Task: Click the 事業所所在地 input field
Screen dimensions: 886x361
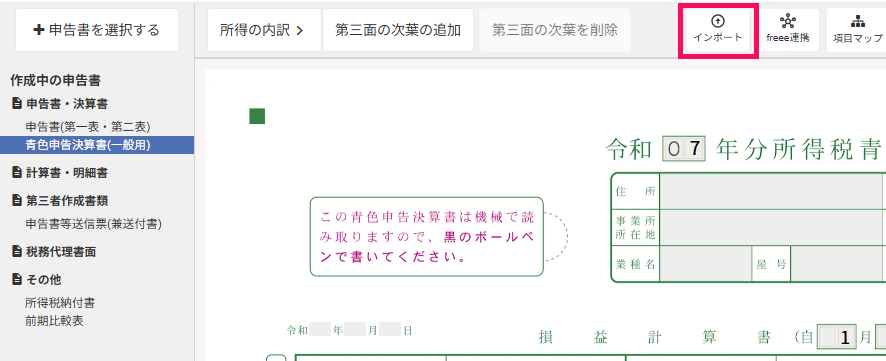Action: pyautogui.click(x=772, y=227)
